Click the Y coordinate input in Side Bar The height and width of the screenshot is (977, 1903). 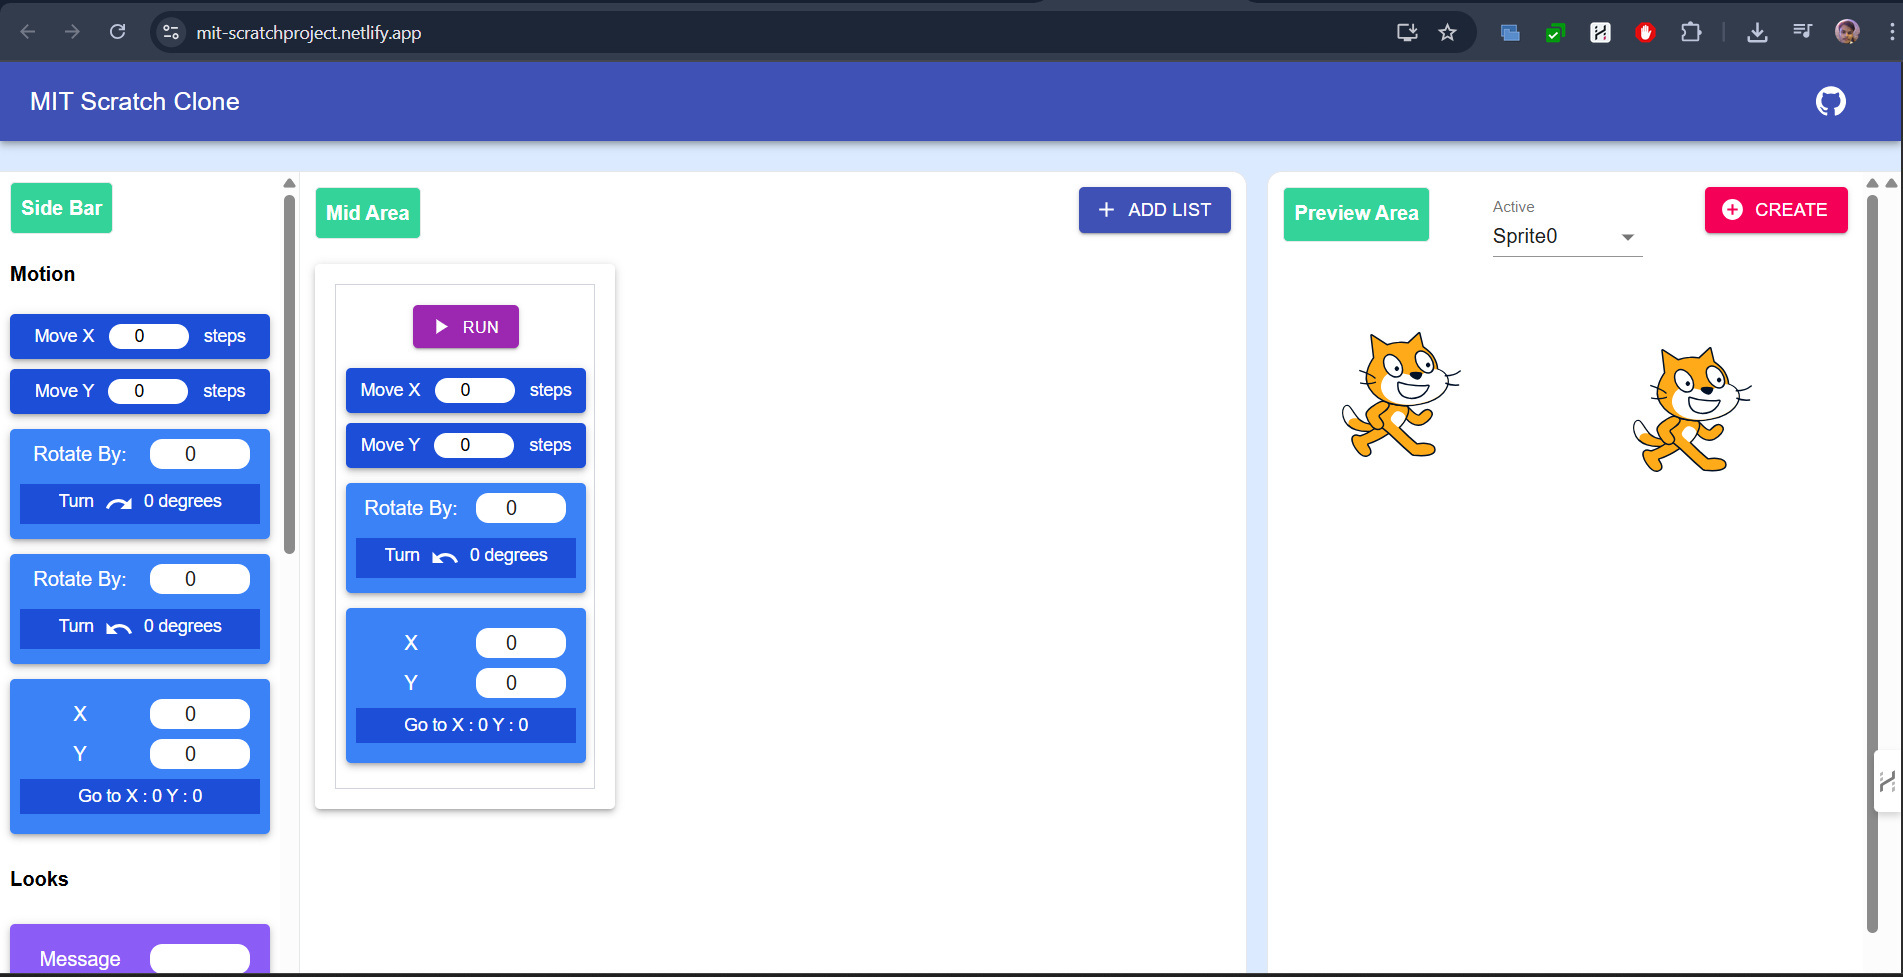click(x=199, y=754)
